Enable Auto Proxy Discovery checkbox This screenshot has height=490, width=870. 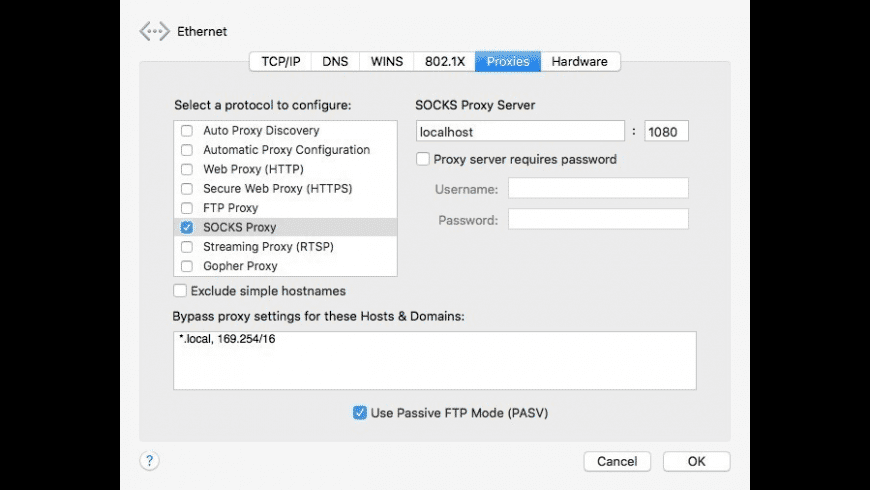[x=187, y=131]
